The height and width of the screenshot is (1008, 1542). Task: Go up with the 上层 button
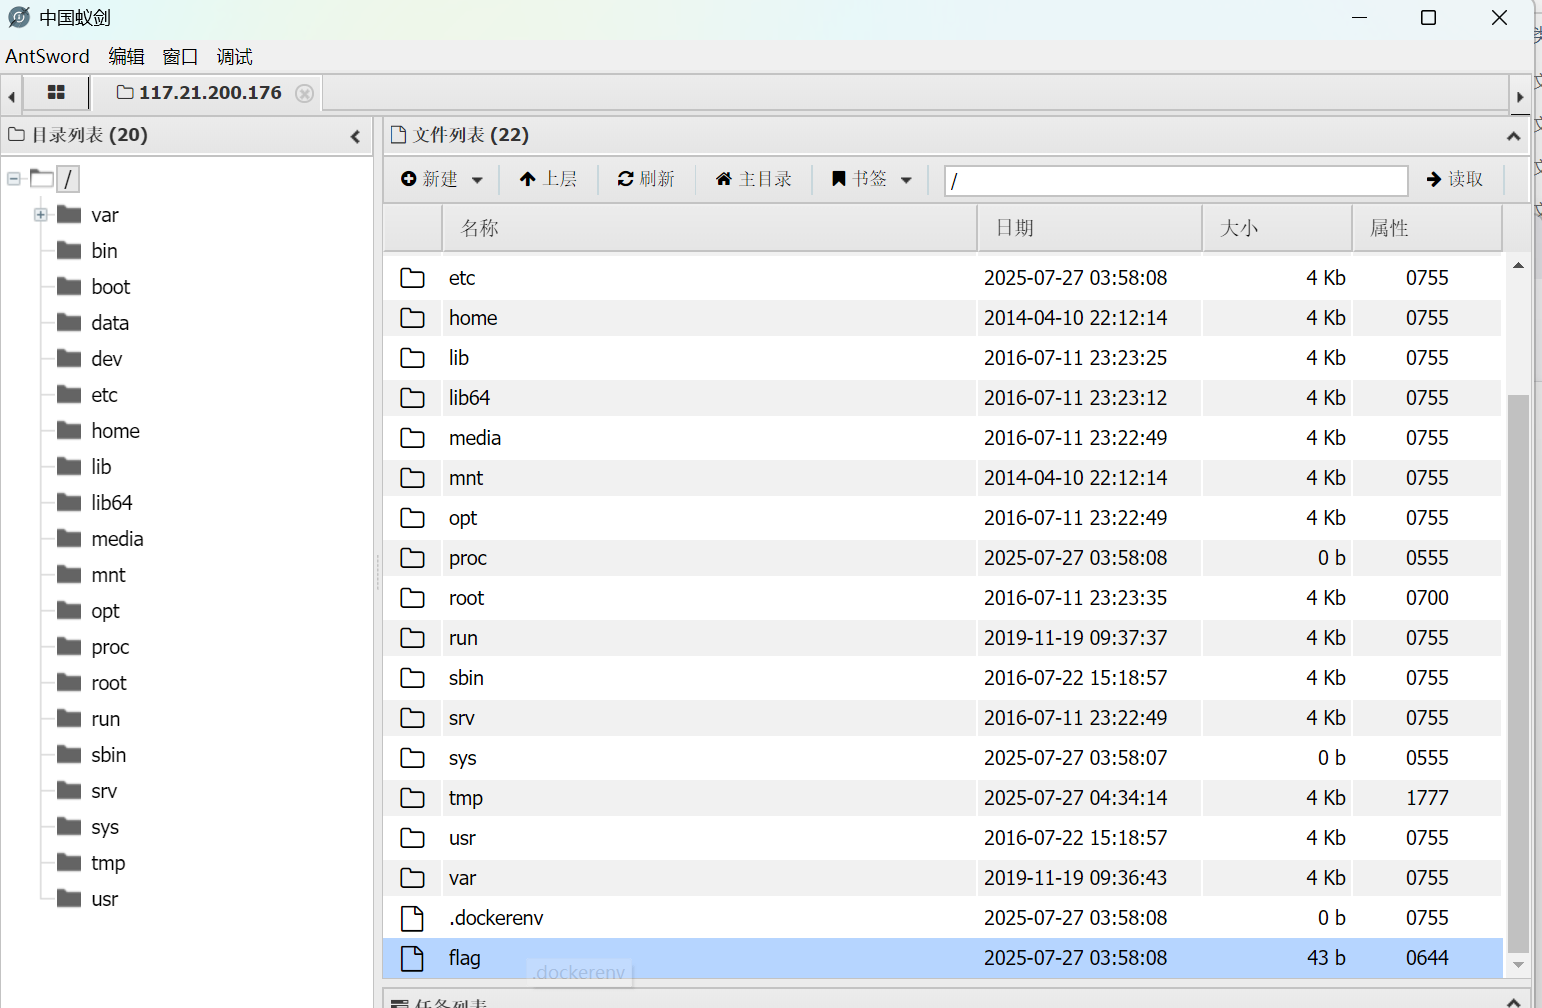click(548, 179)
